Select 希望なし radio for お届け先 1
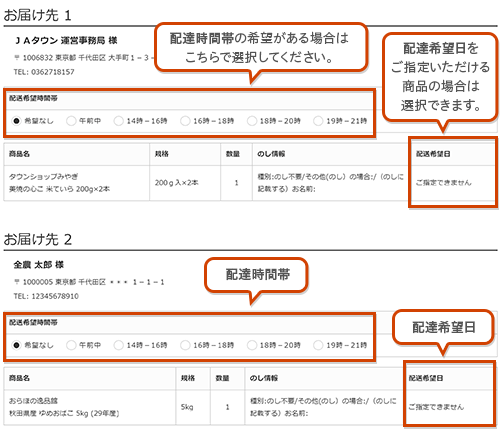This screenshot has height=432, width=500. pyautogui.click(x=16, y=121)
